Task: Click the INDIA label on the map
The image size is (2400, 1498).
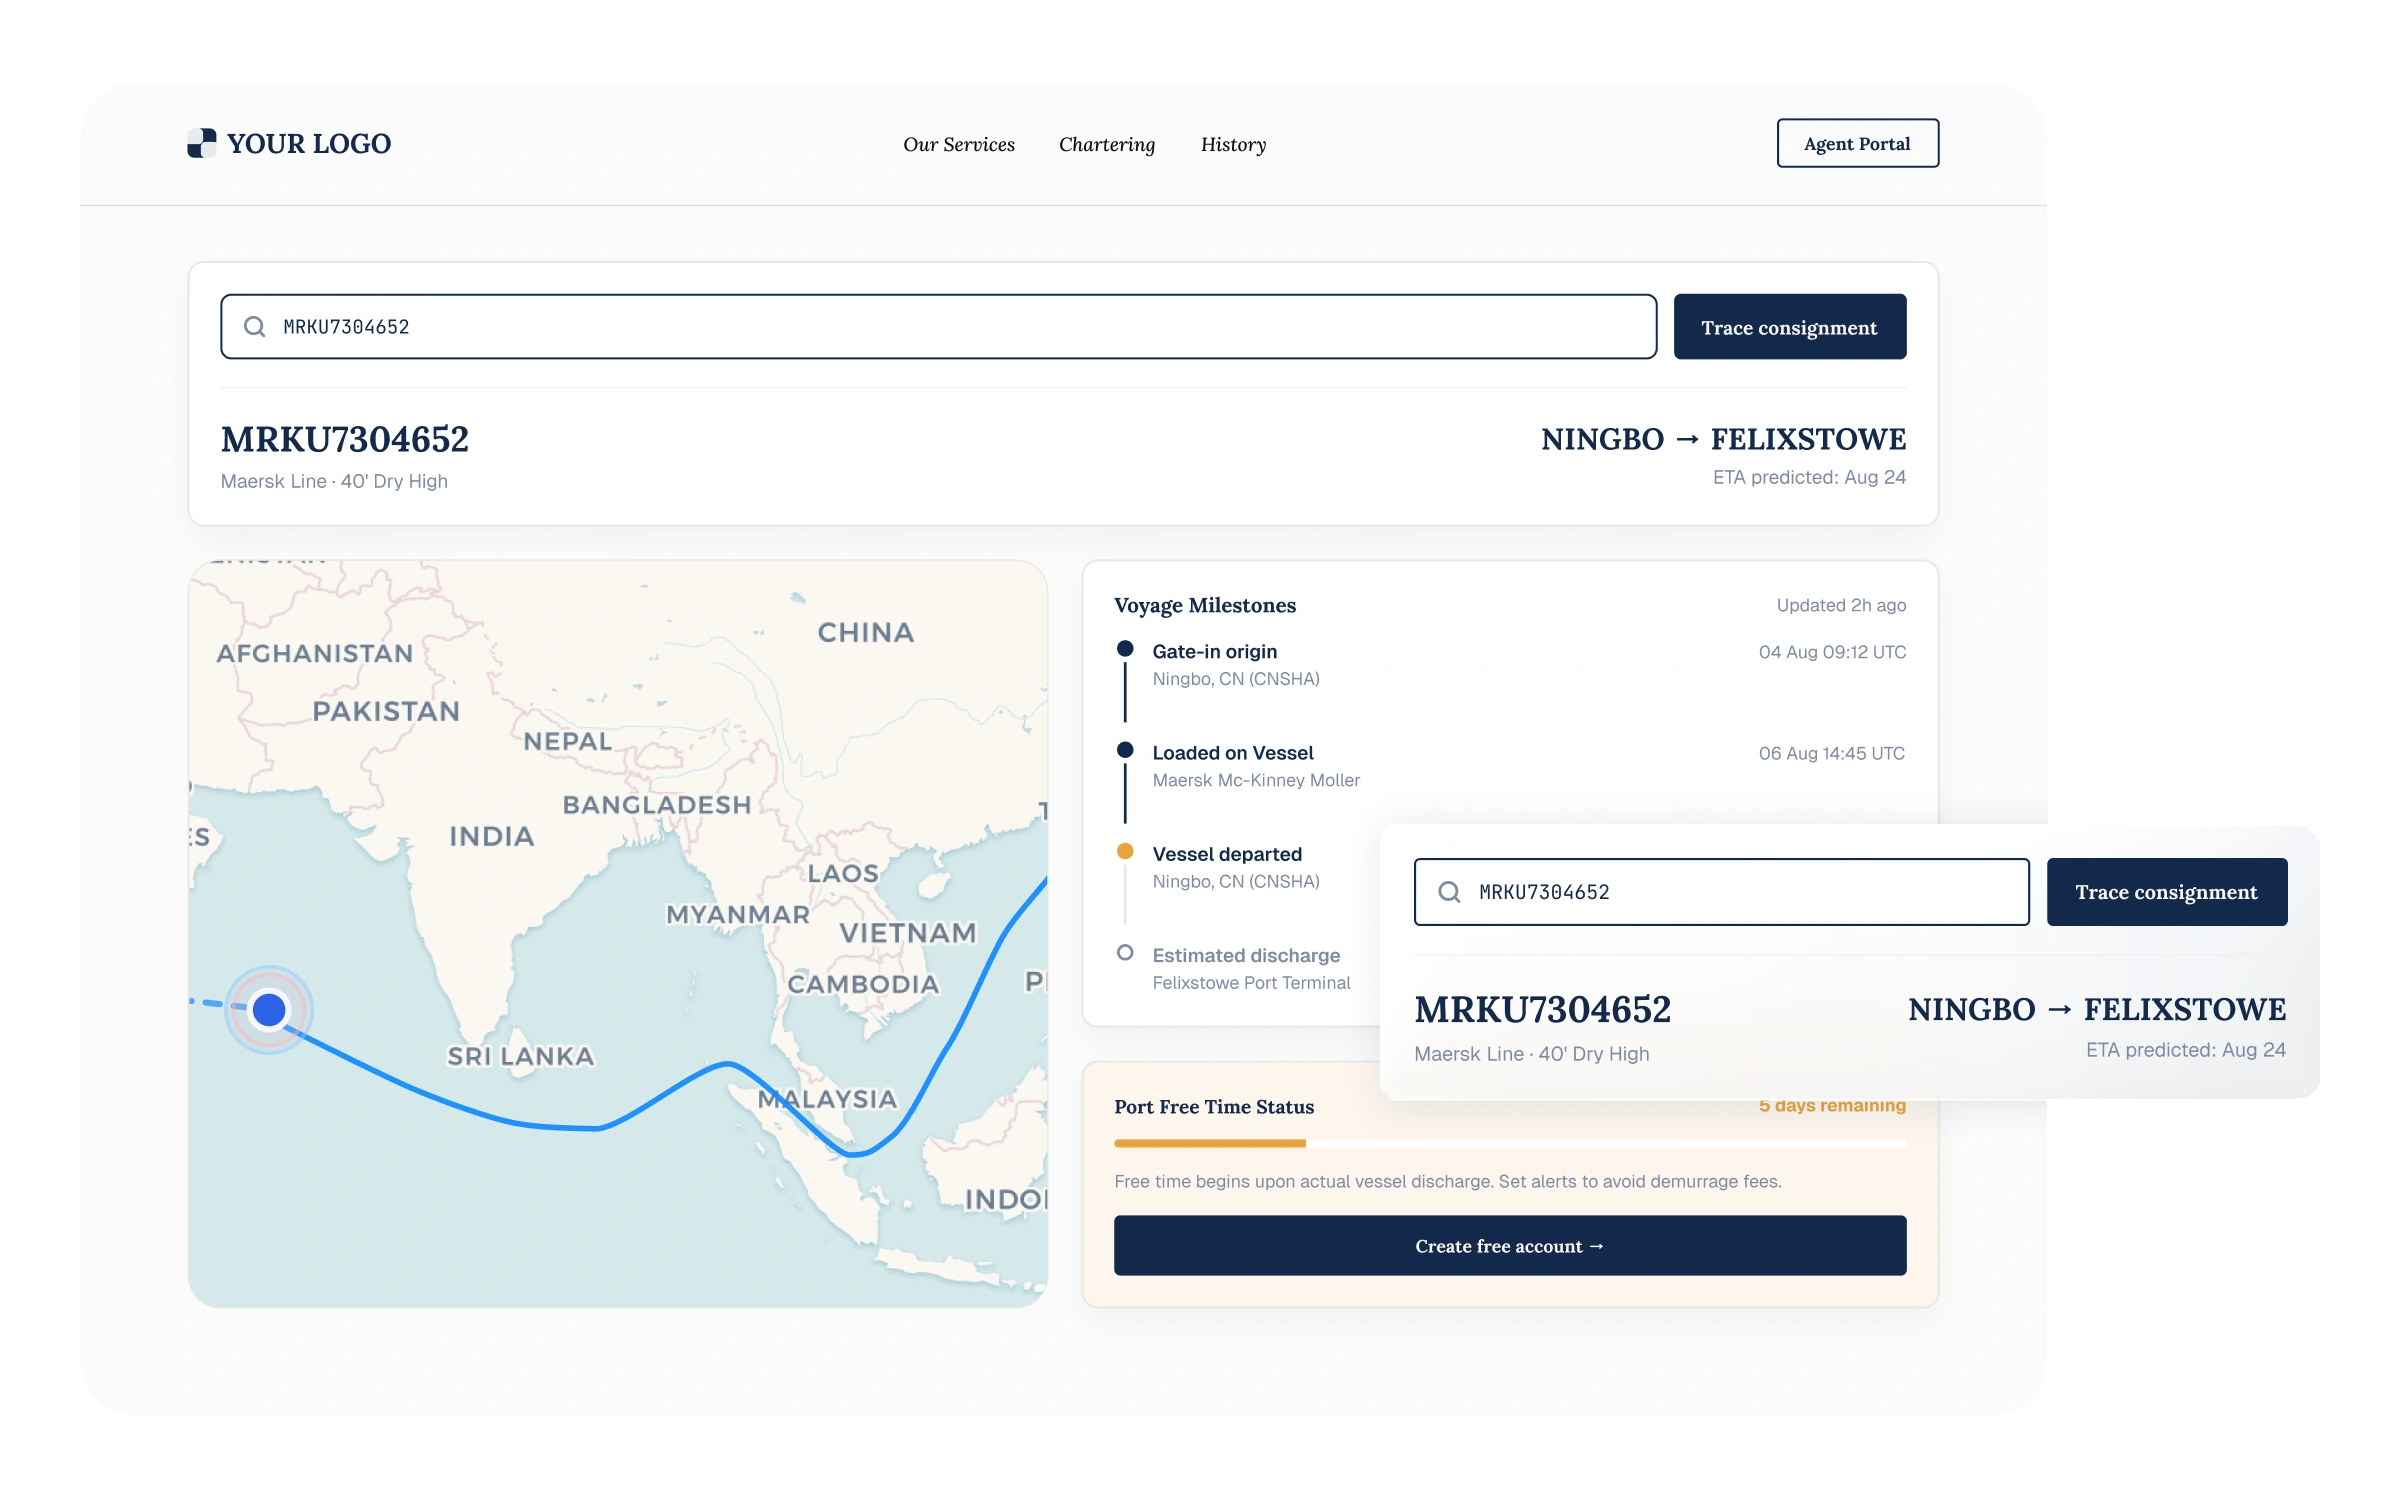Action: (x=491, y=836)
